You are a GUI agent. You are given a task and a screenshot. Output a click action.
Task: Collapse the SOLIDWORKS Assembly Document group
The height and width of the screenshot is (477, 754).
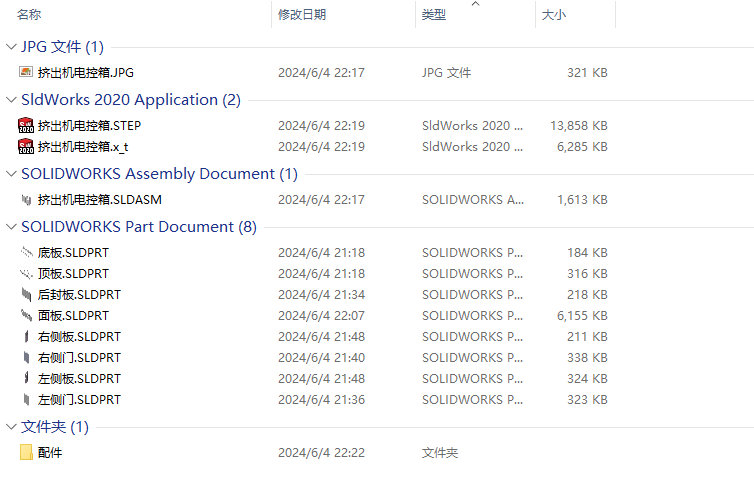11,174
